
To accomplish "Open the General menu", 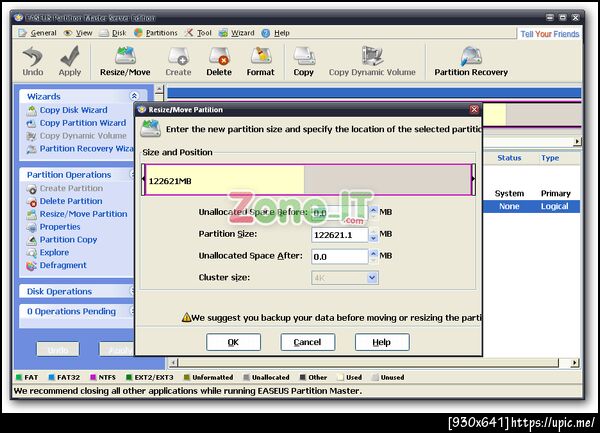I will [38, 33].
